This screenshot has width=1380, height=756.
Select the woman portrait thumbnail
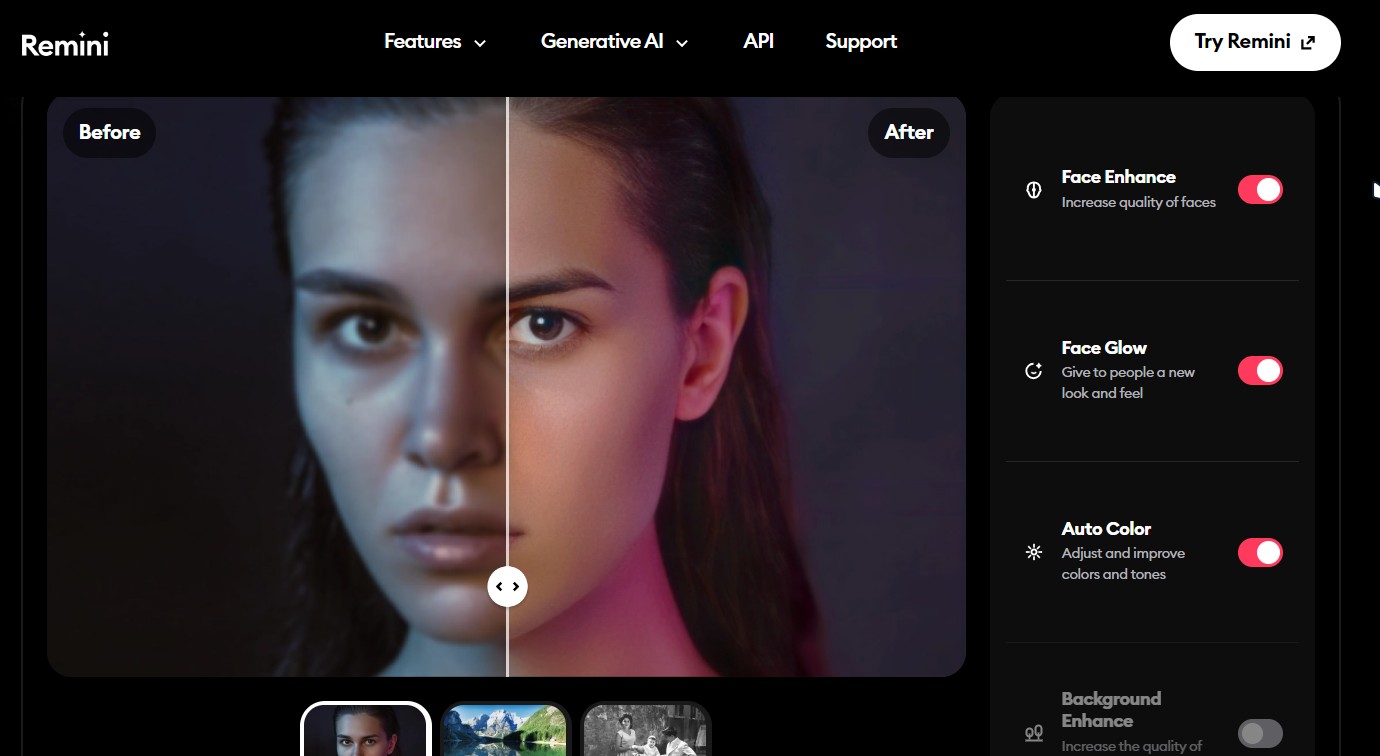pos(366,729)
